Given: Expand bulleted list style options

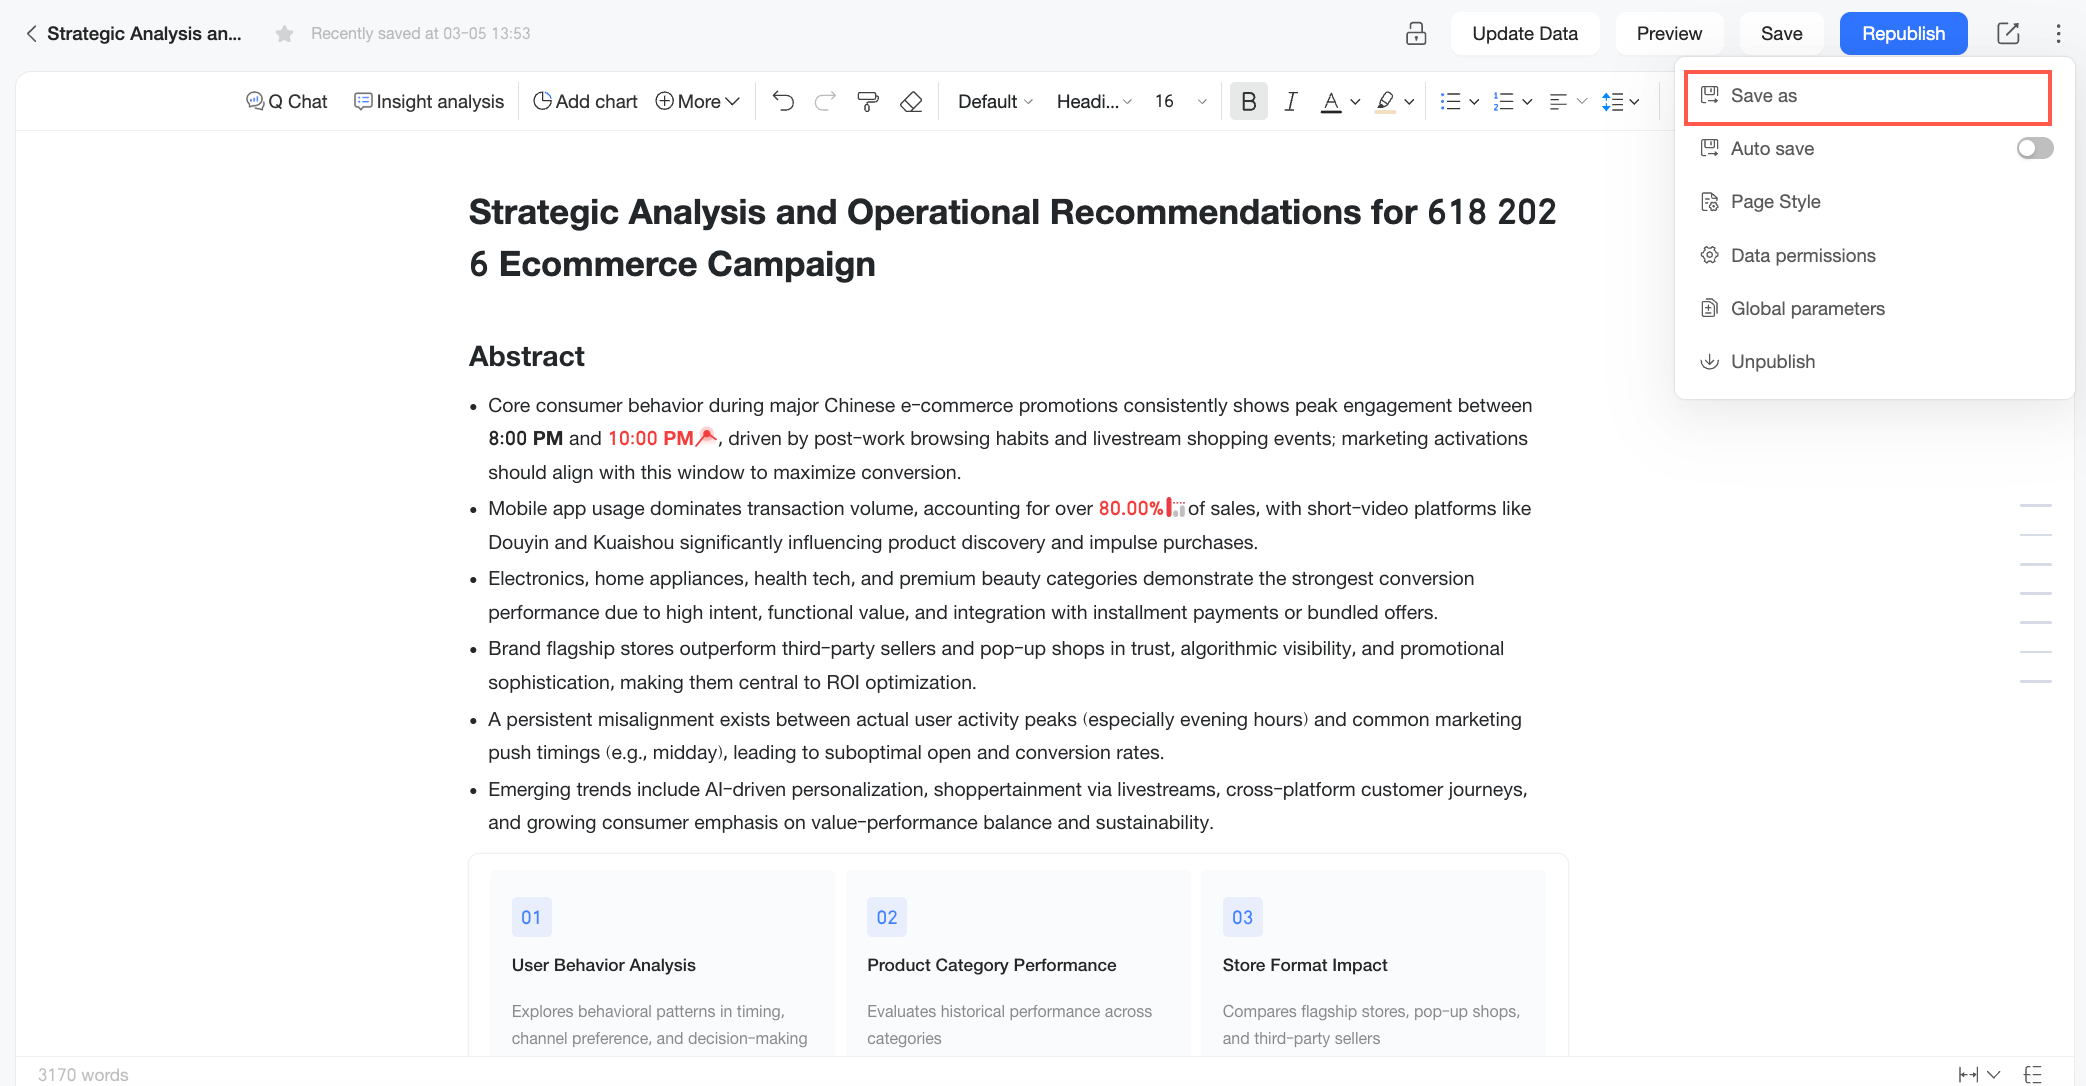Looking at the screenshot, I should click(1474, 102).
